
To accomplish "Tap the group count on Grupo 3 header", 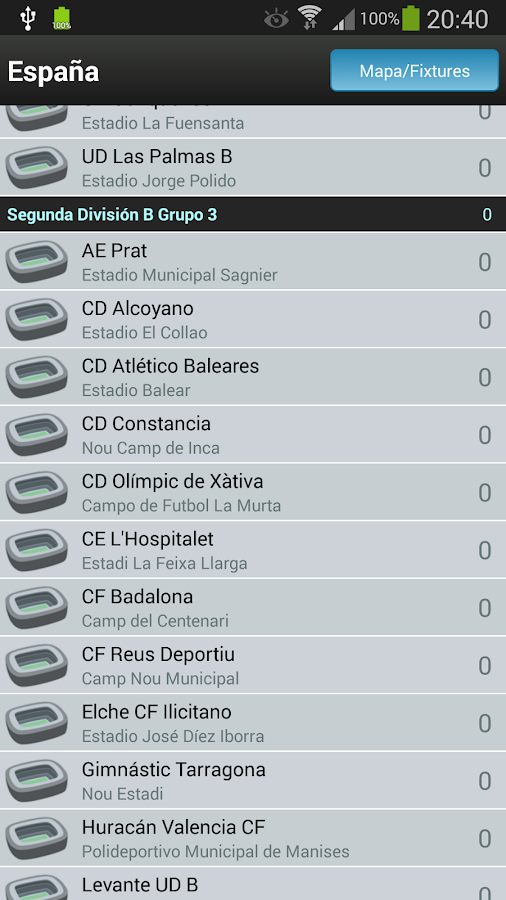I will pyautogui.click(x=487, y=215).
